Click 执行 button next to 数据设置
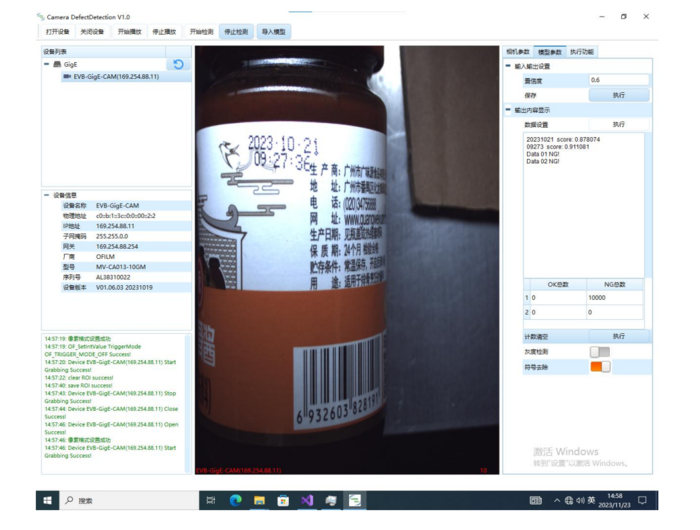 click(x=619, y=125)
